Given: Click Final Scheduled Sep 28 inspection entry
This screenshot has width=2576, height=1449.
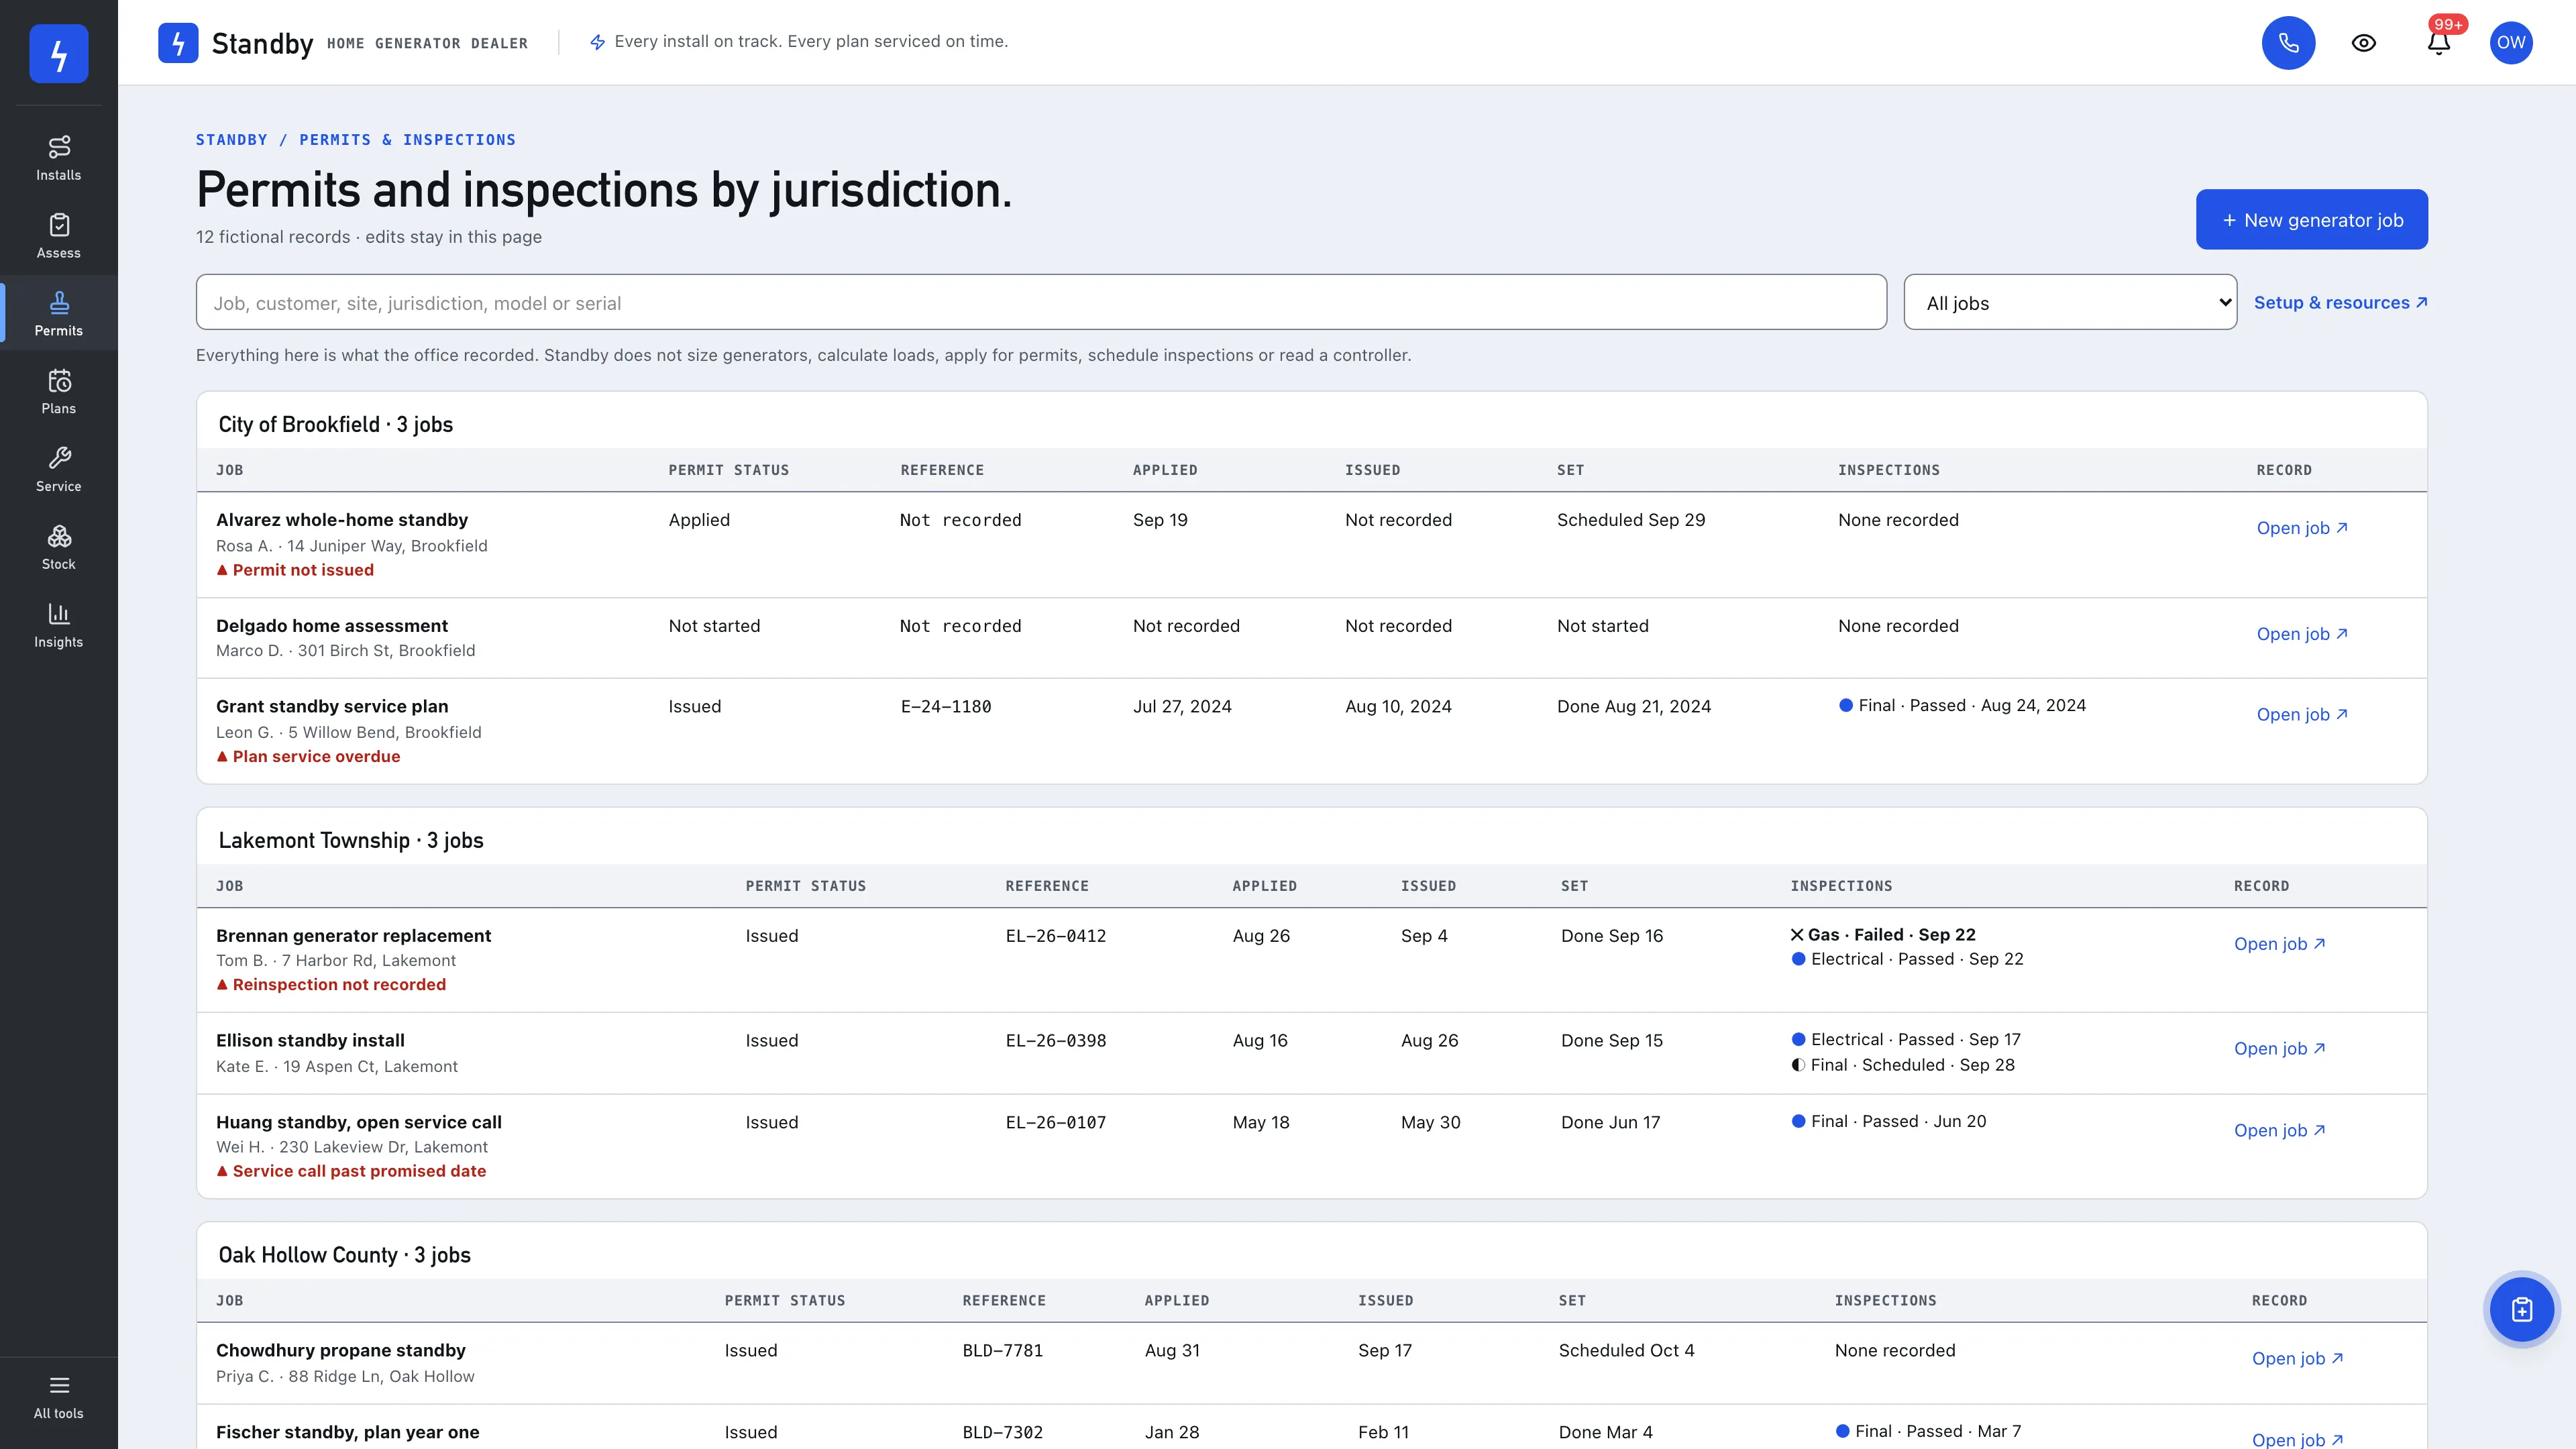Looking at the screenshot, I should pos(1902,1065).
